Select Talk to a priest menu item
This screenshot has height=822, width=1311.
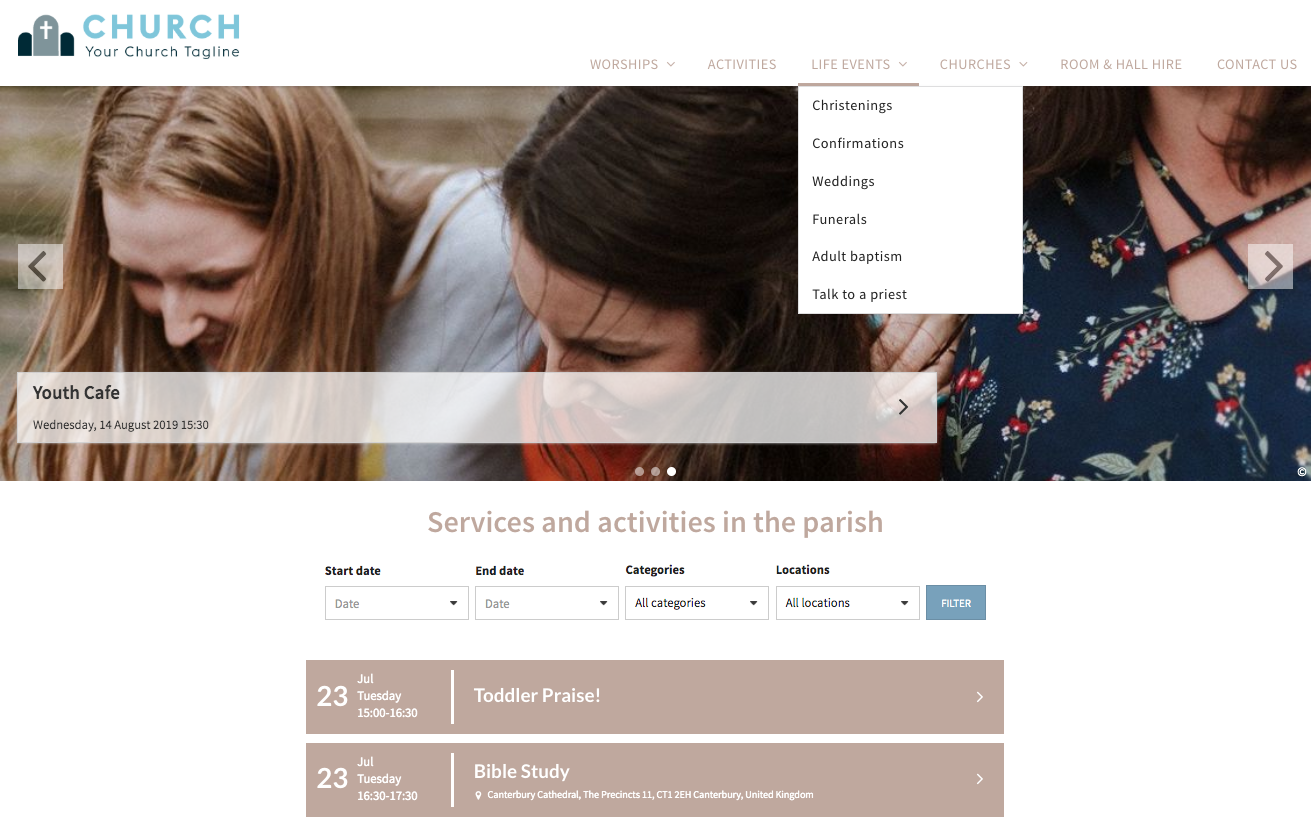(859, 294)
